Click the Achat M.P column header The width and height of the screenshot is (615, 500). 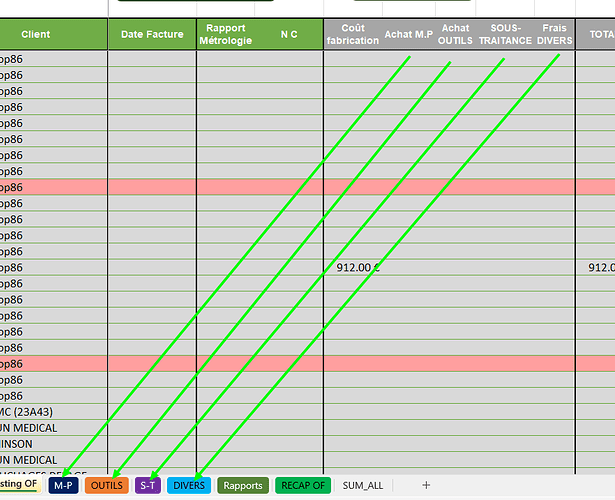coord(408,34)
